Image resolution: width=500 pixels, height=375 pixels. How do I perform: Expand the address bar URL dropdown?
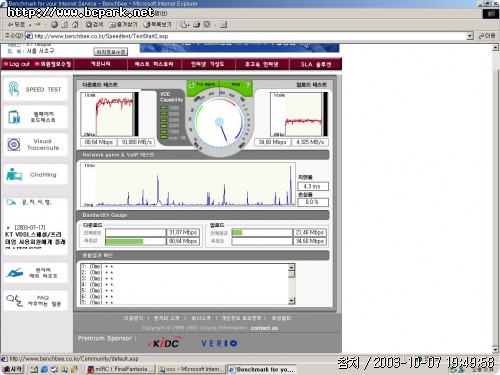pyautogui.click(x=470, y=36)
